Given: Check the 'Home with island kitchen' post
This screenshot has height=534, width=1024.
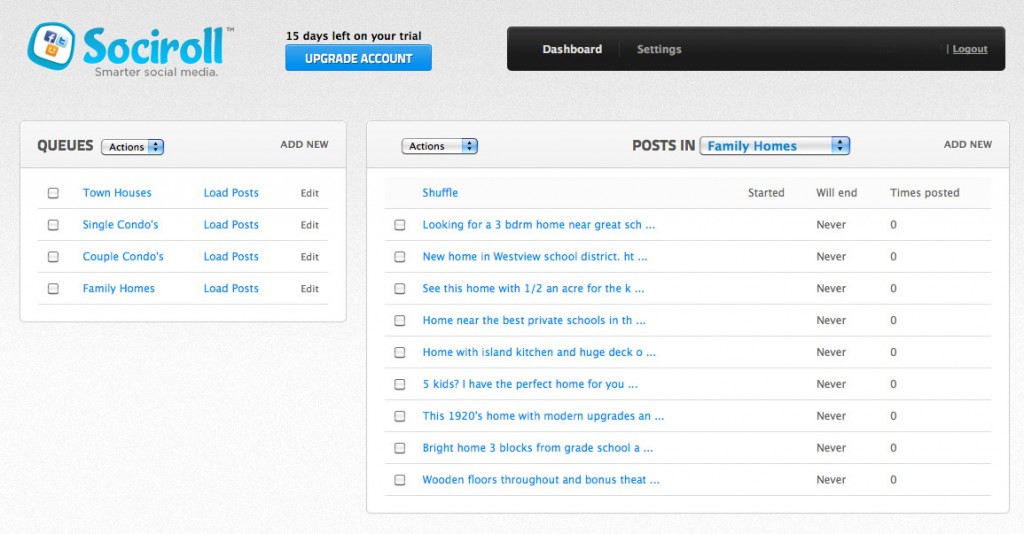Looking at the screenshot, I should [x=400, y=353].
